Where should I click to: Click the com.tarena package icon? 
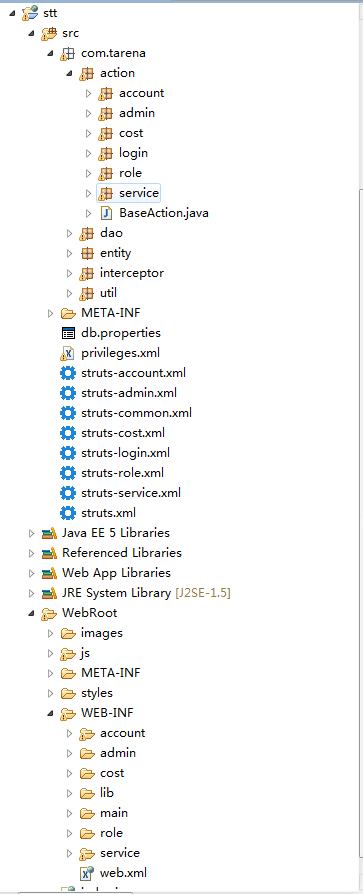(x=68, y=54)
